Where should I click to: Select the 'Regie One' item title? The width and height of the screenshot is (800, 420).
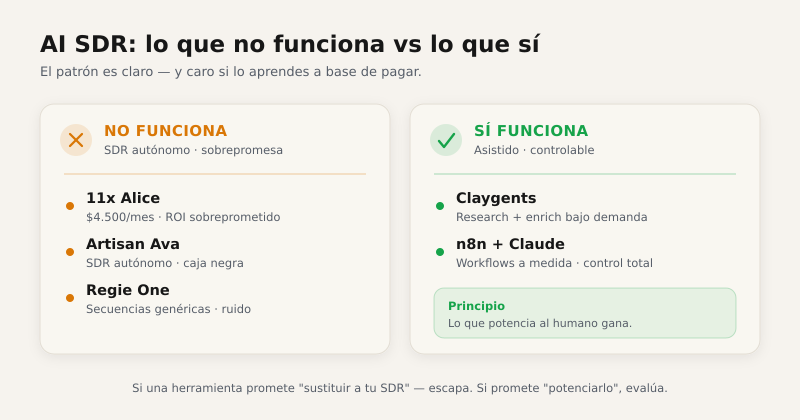pos(128,290)
